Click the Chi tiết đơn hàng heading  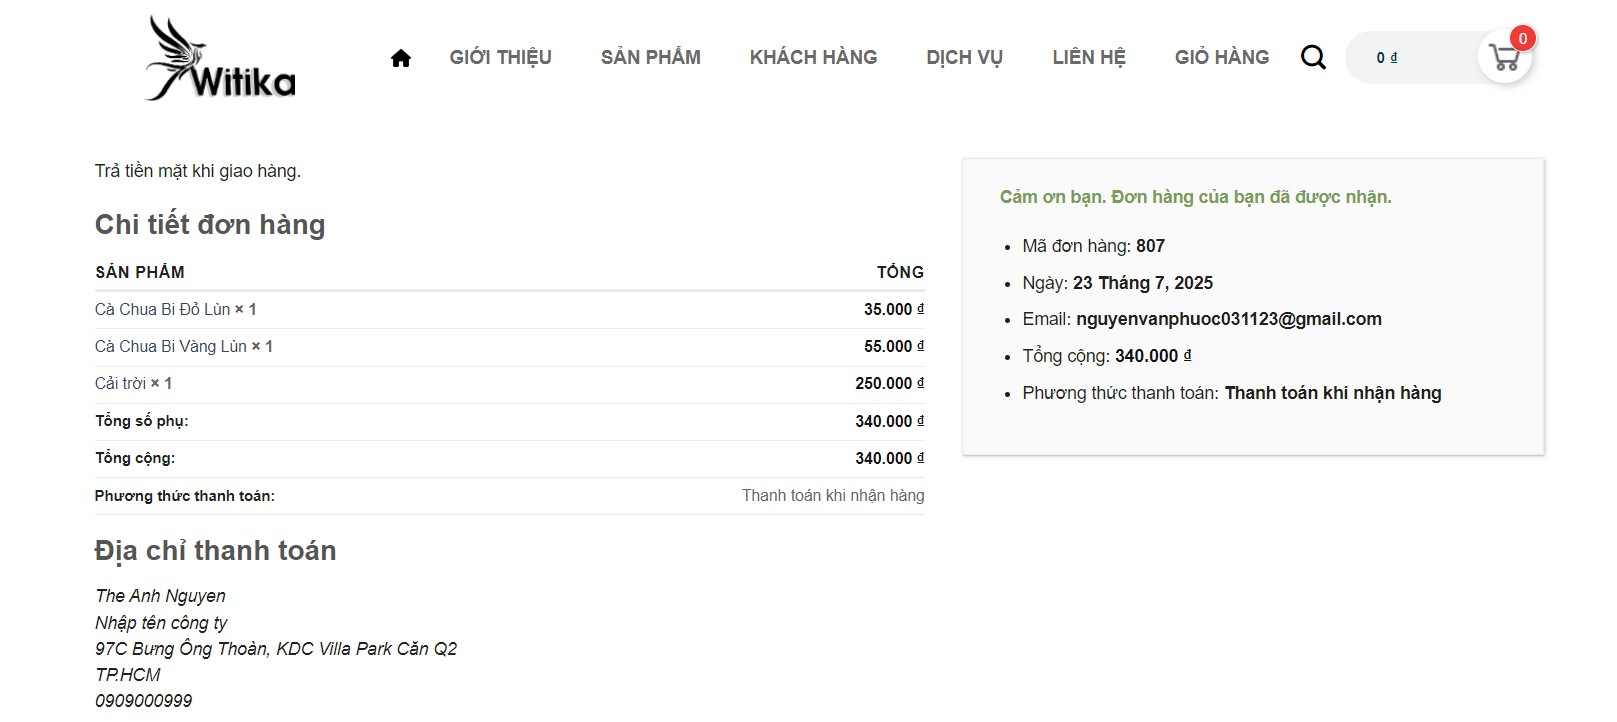[210, 225]
